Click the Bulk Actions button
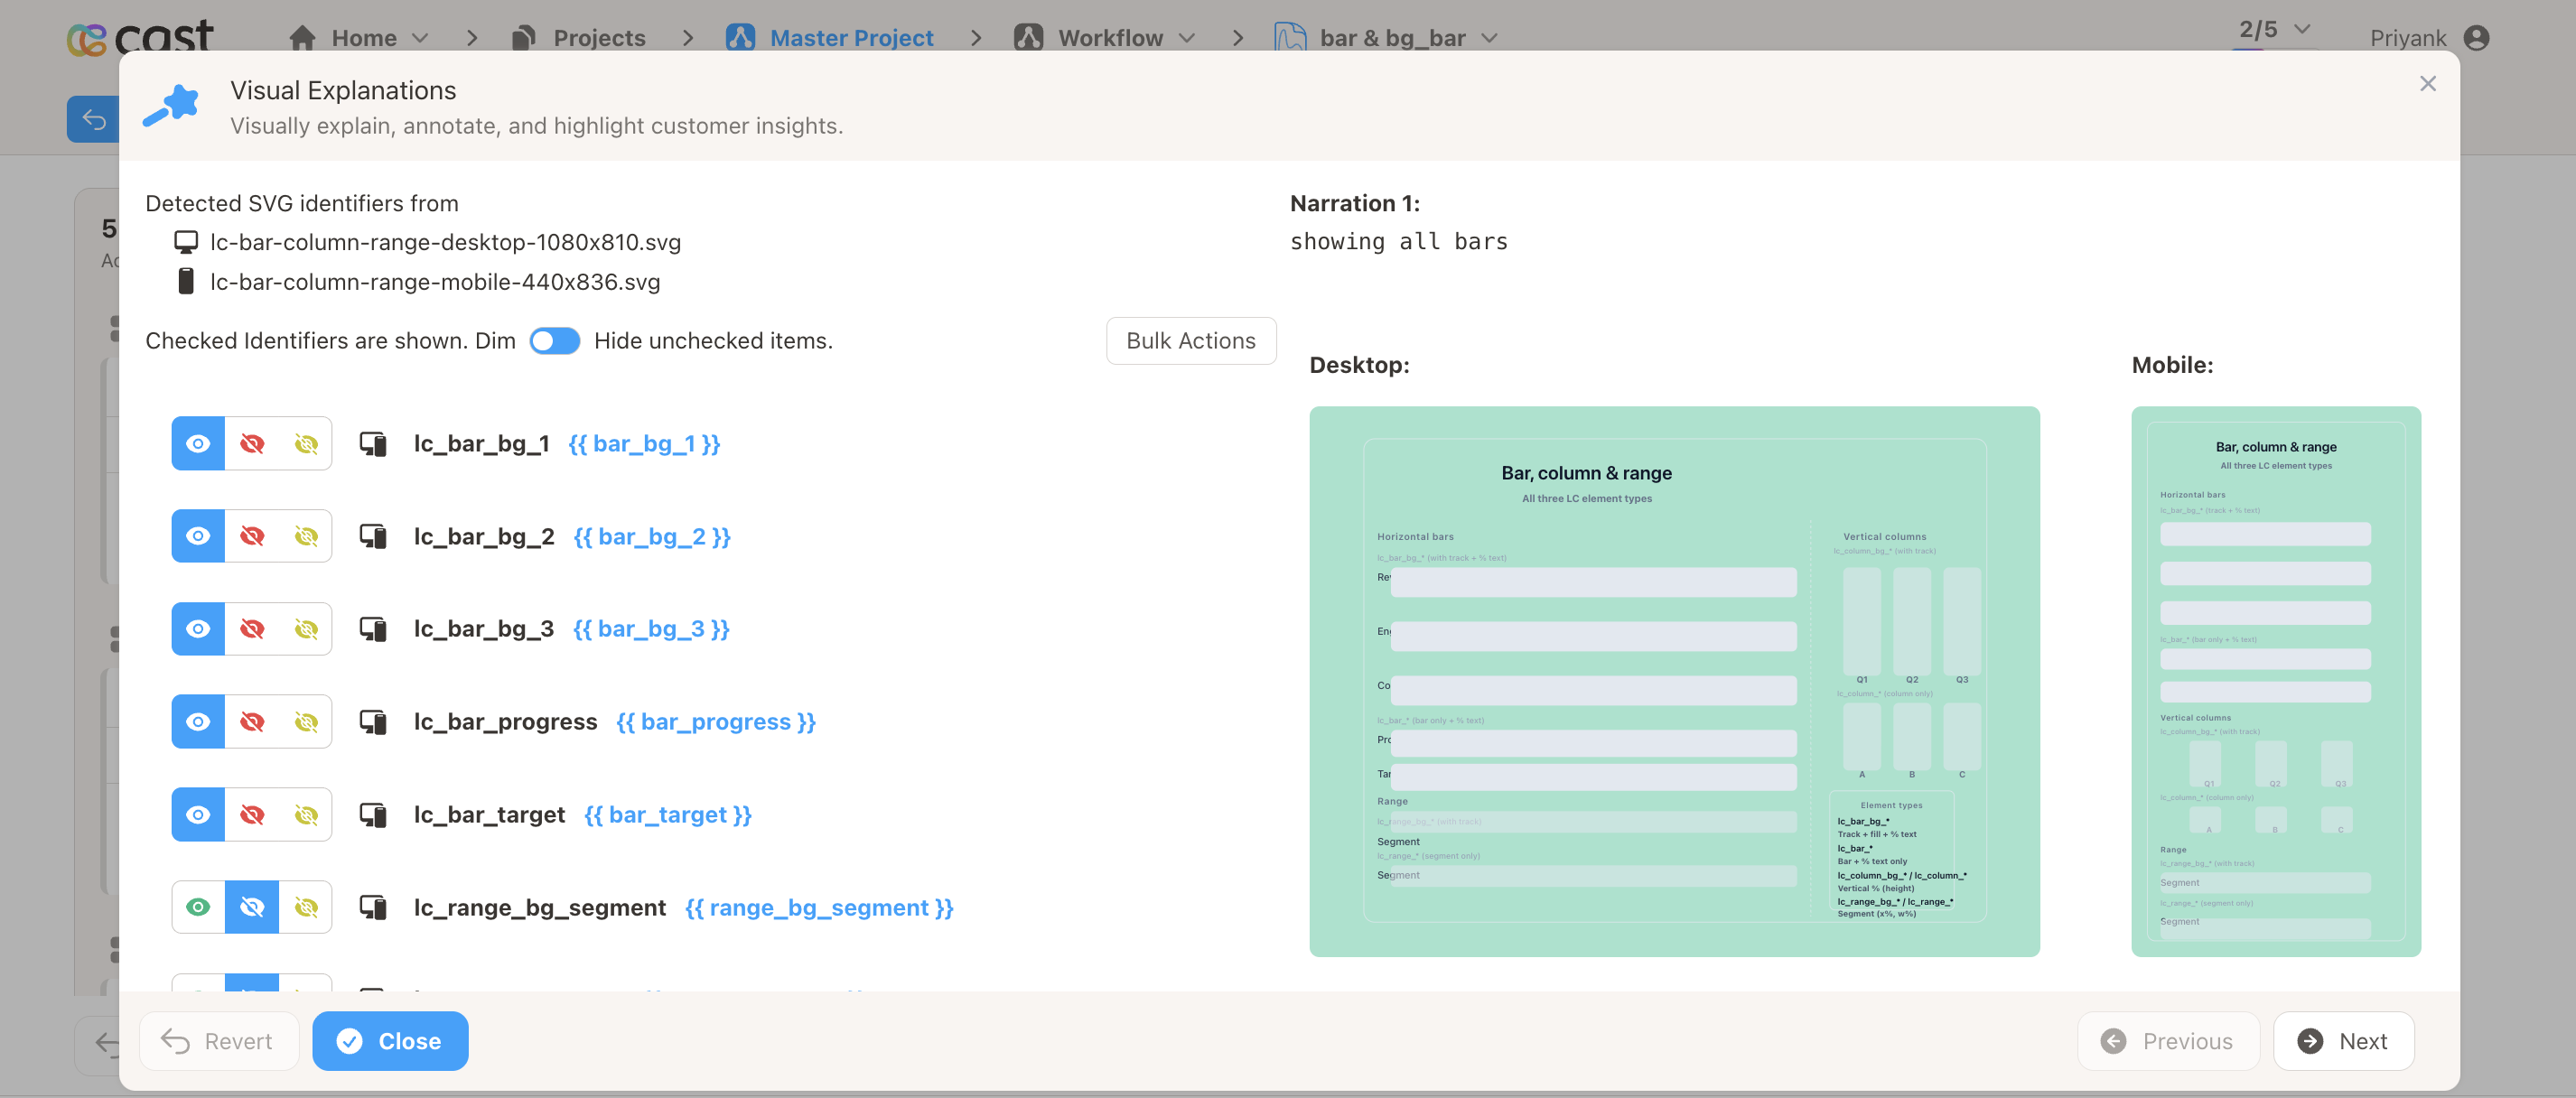Image resolution: width=2576 pixels, height=1098 pixels. (1190, 341)
